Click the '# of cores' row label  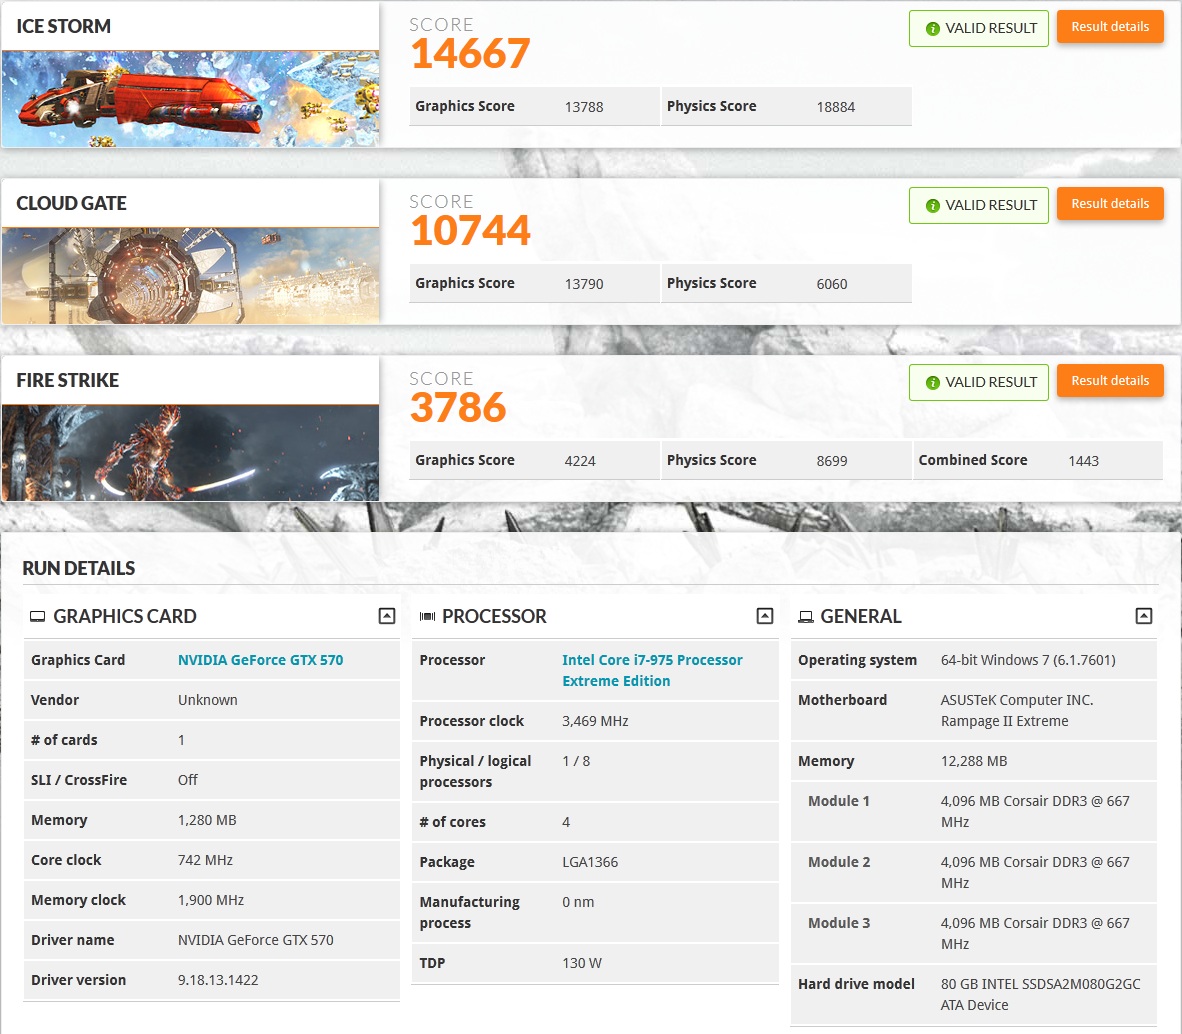pos(452,822)
